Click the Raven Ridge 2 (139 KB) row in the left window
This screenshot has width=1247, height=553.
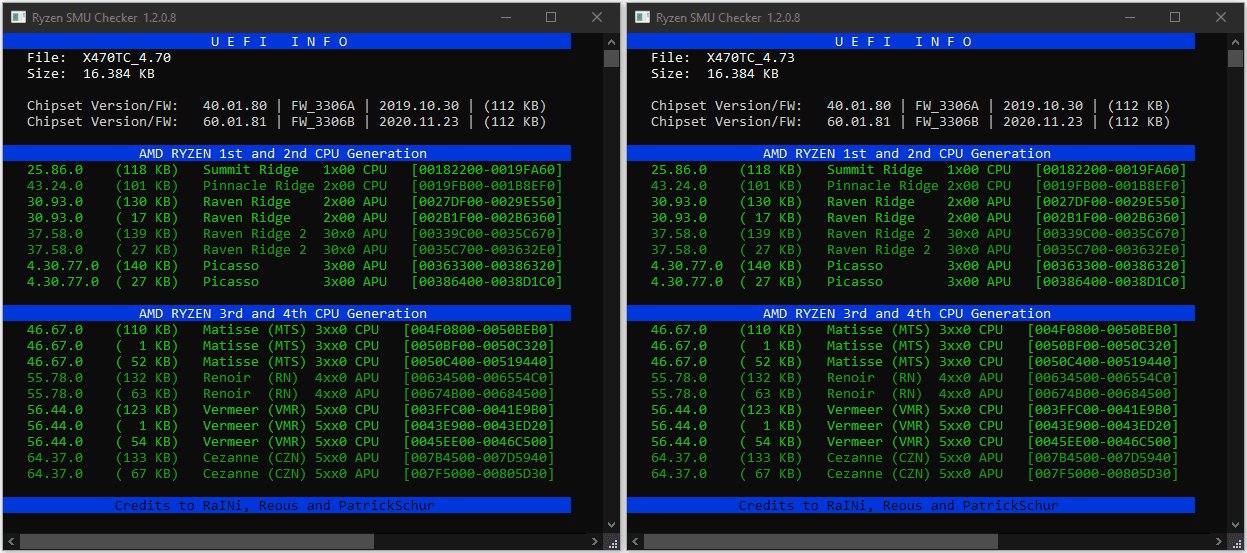pyautogui.click(x=295, y=234)
